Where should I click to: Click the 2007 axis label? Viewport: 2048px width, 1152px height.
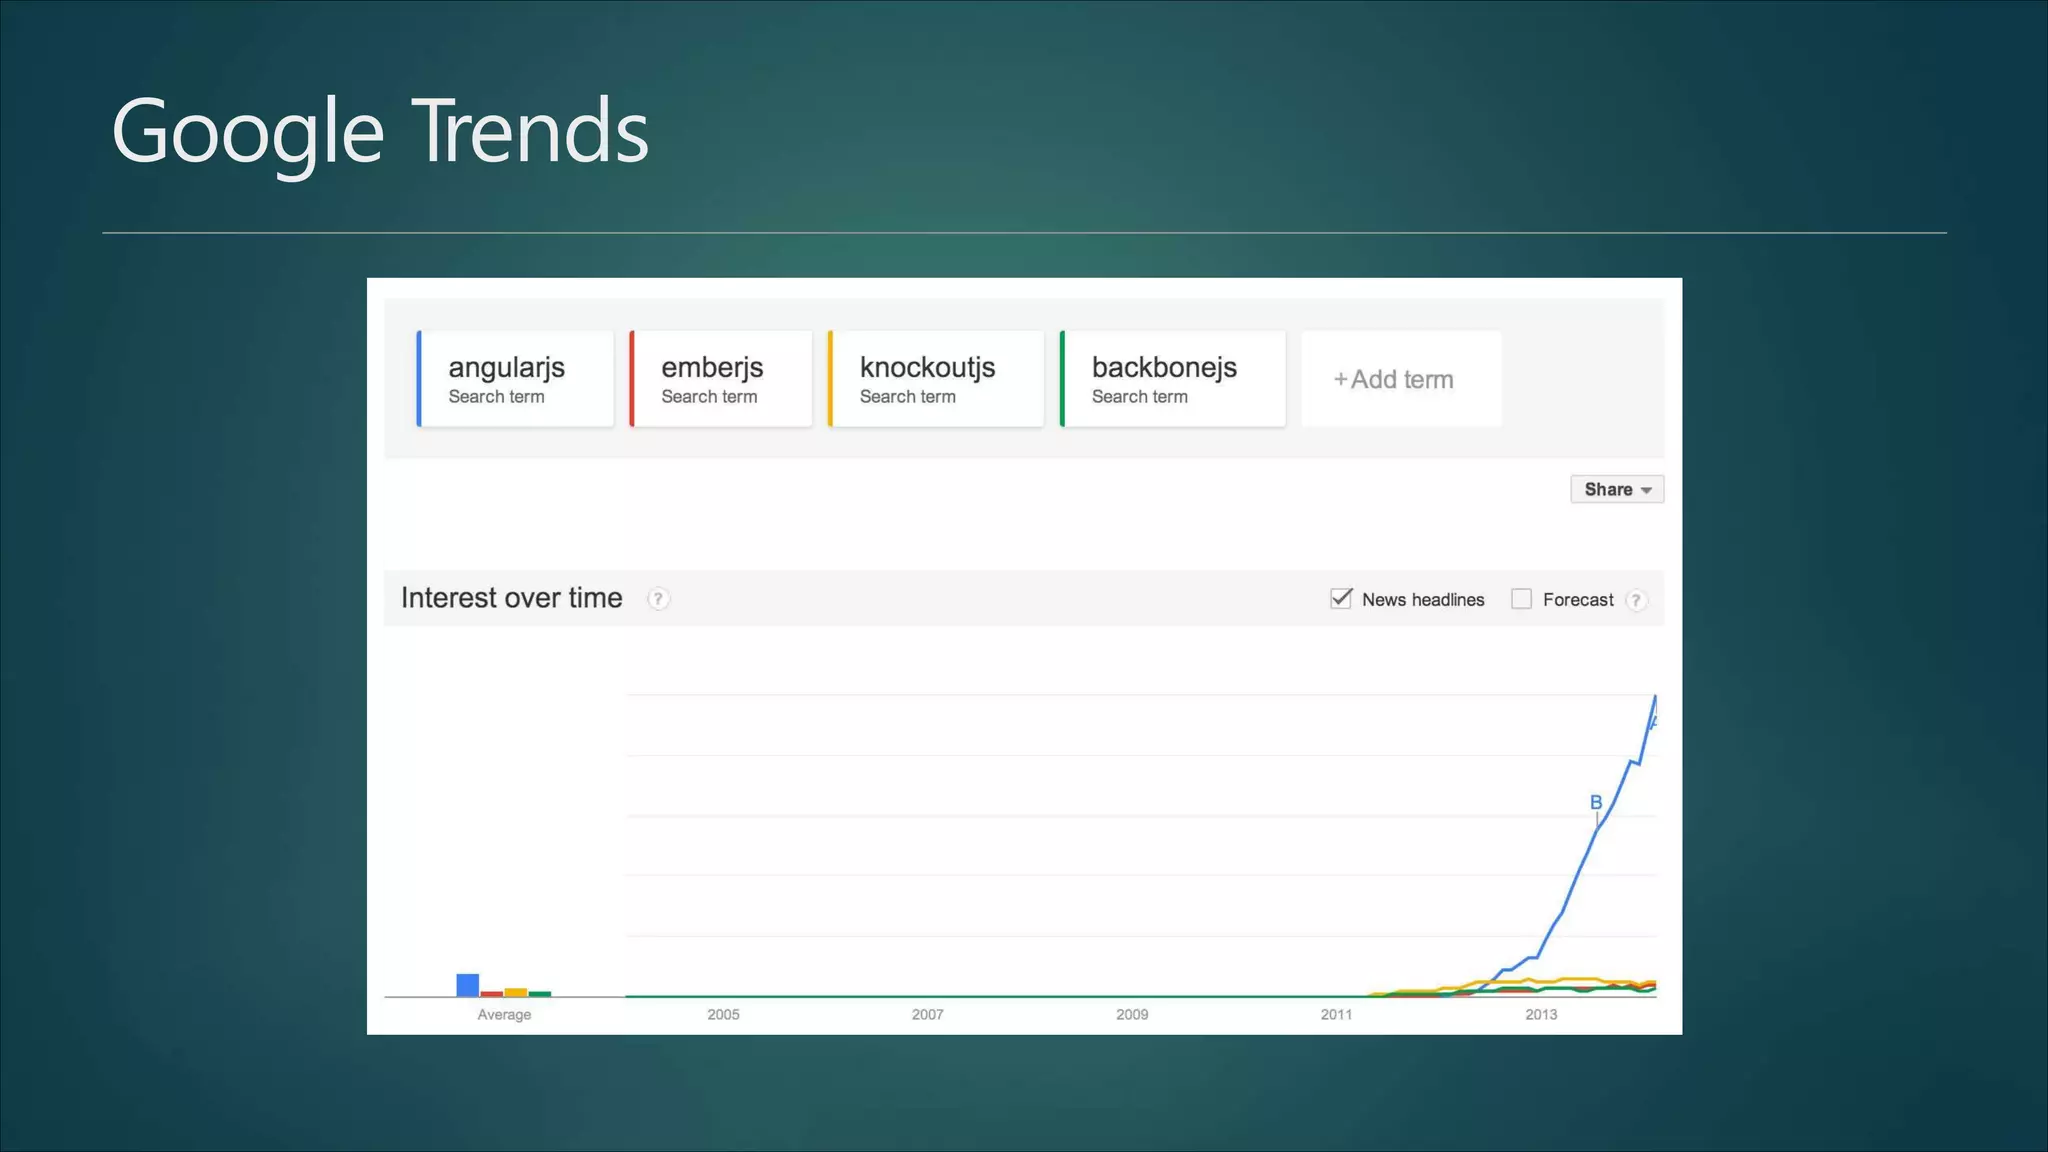pos(927,1014)
